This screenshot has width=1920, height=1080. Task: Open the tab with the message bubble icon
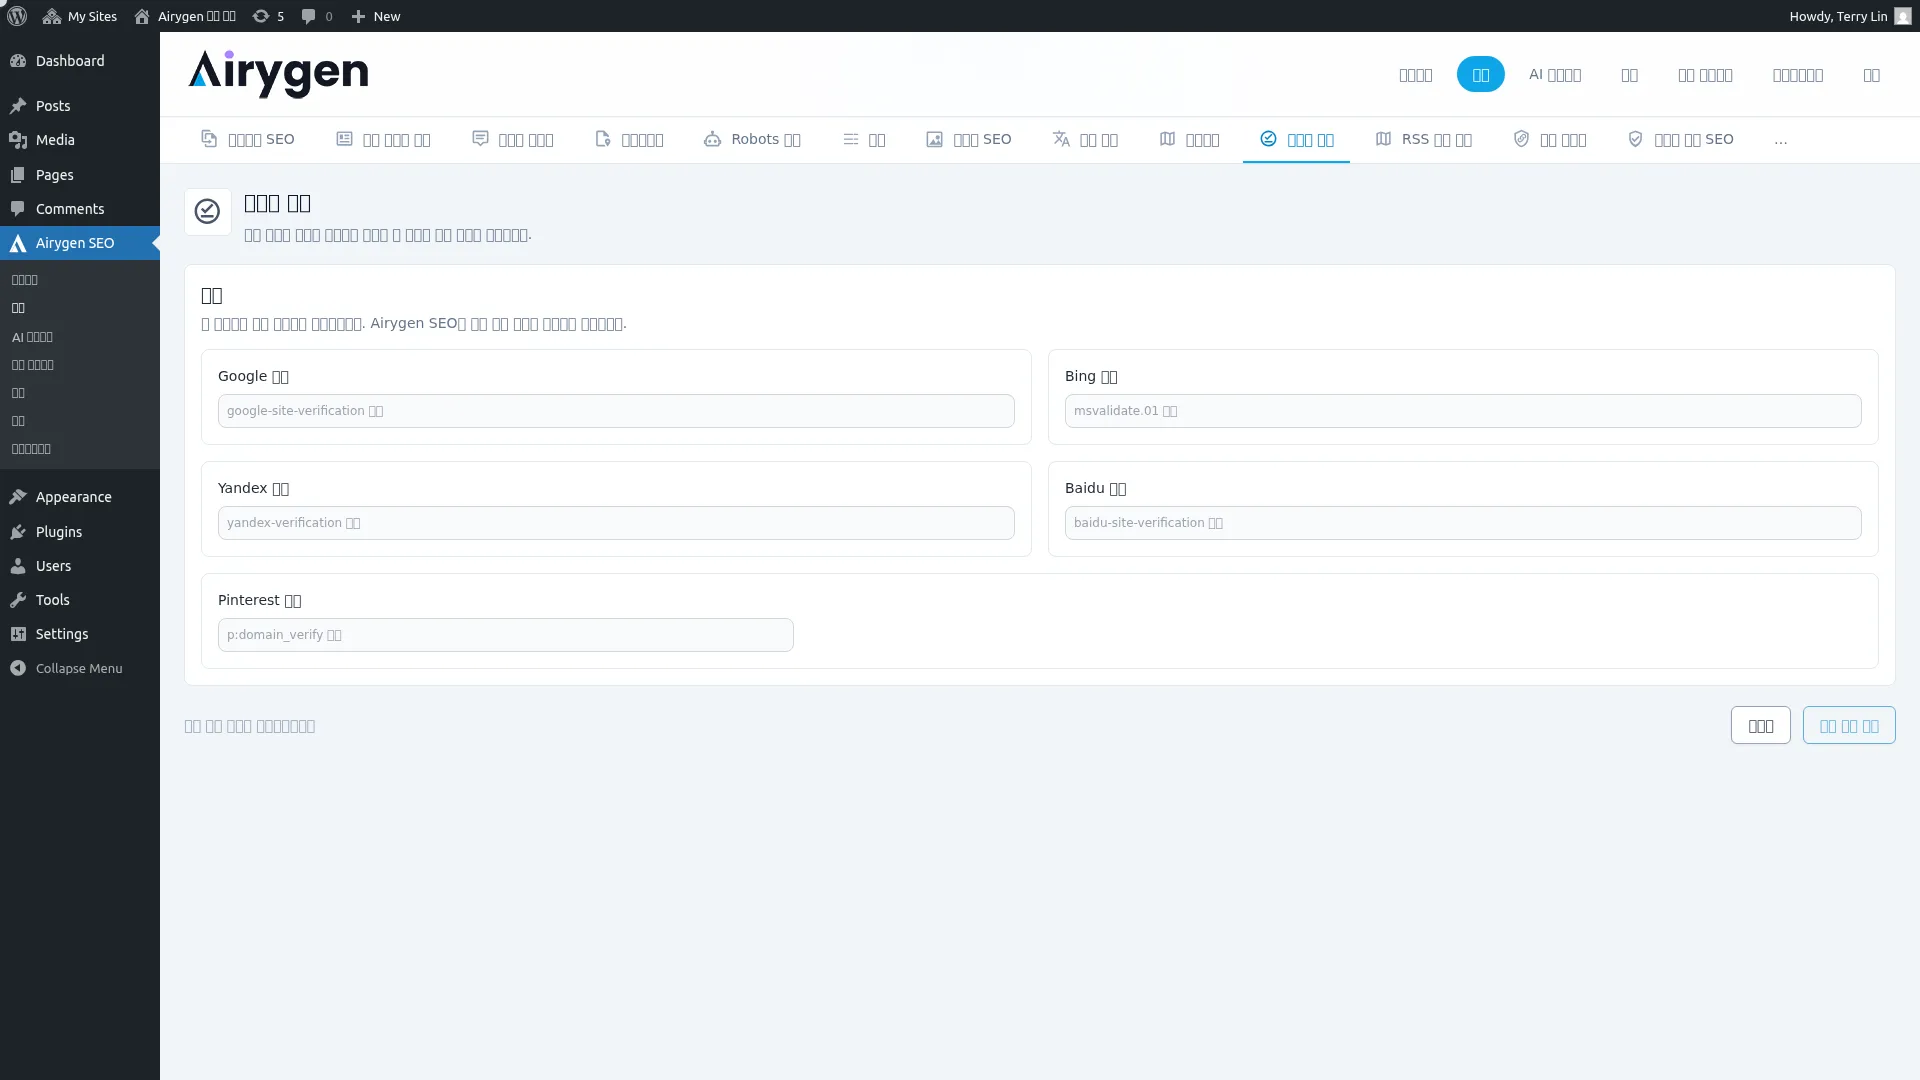pos(513,140)
